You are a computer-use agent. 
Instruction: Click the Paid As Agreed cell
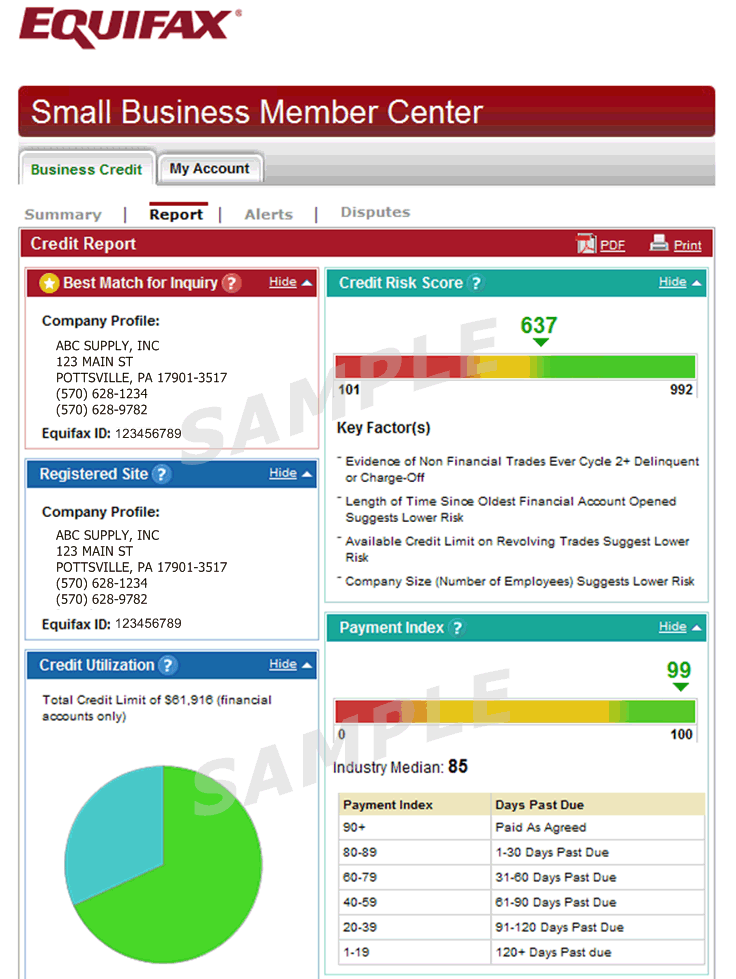pos(597,827)
